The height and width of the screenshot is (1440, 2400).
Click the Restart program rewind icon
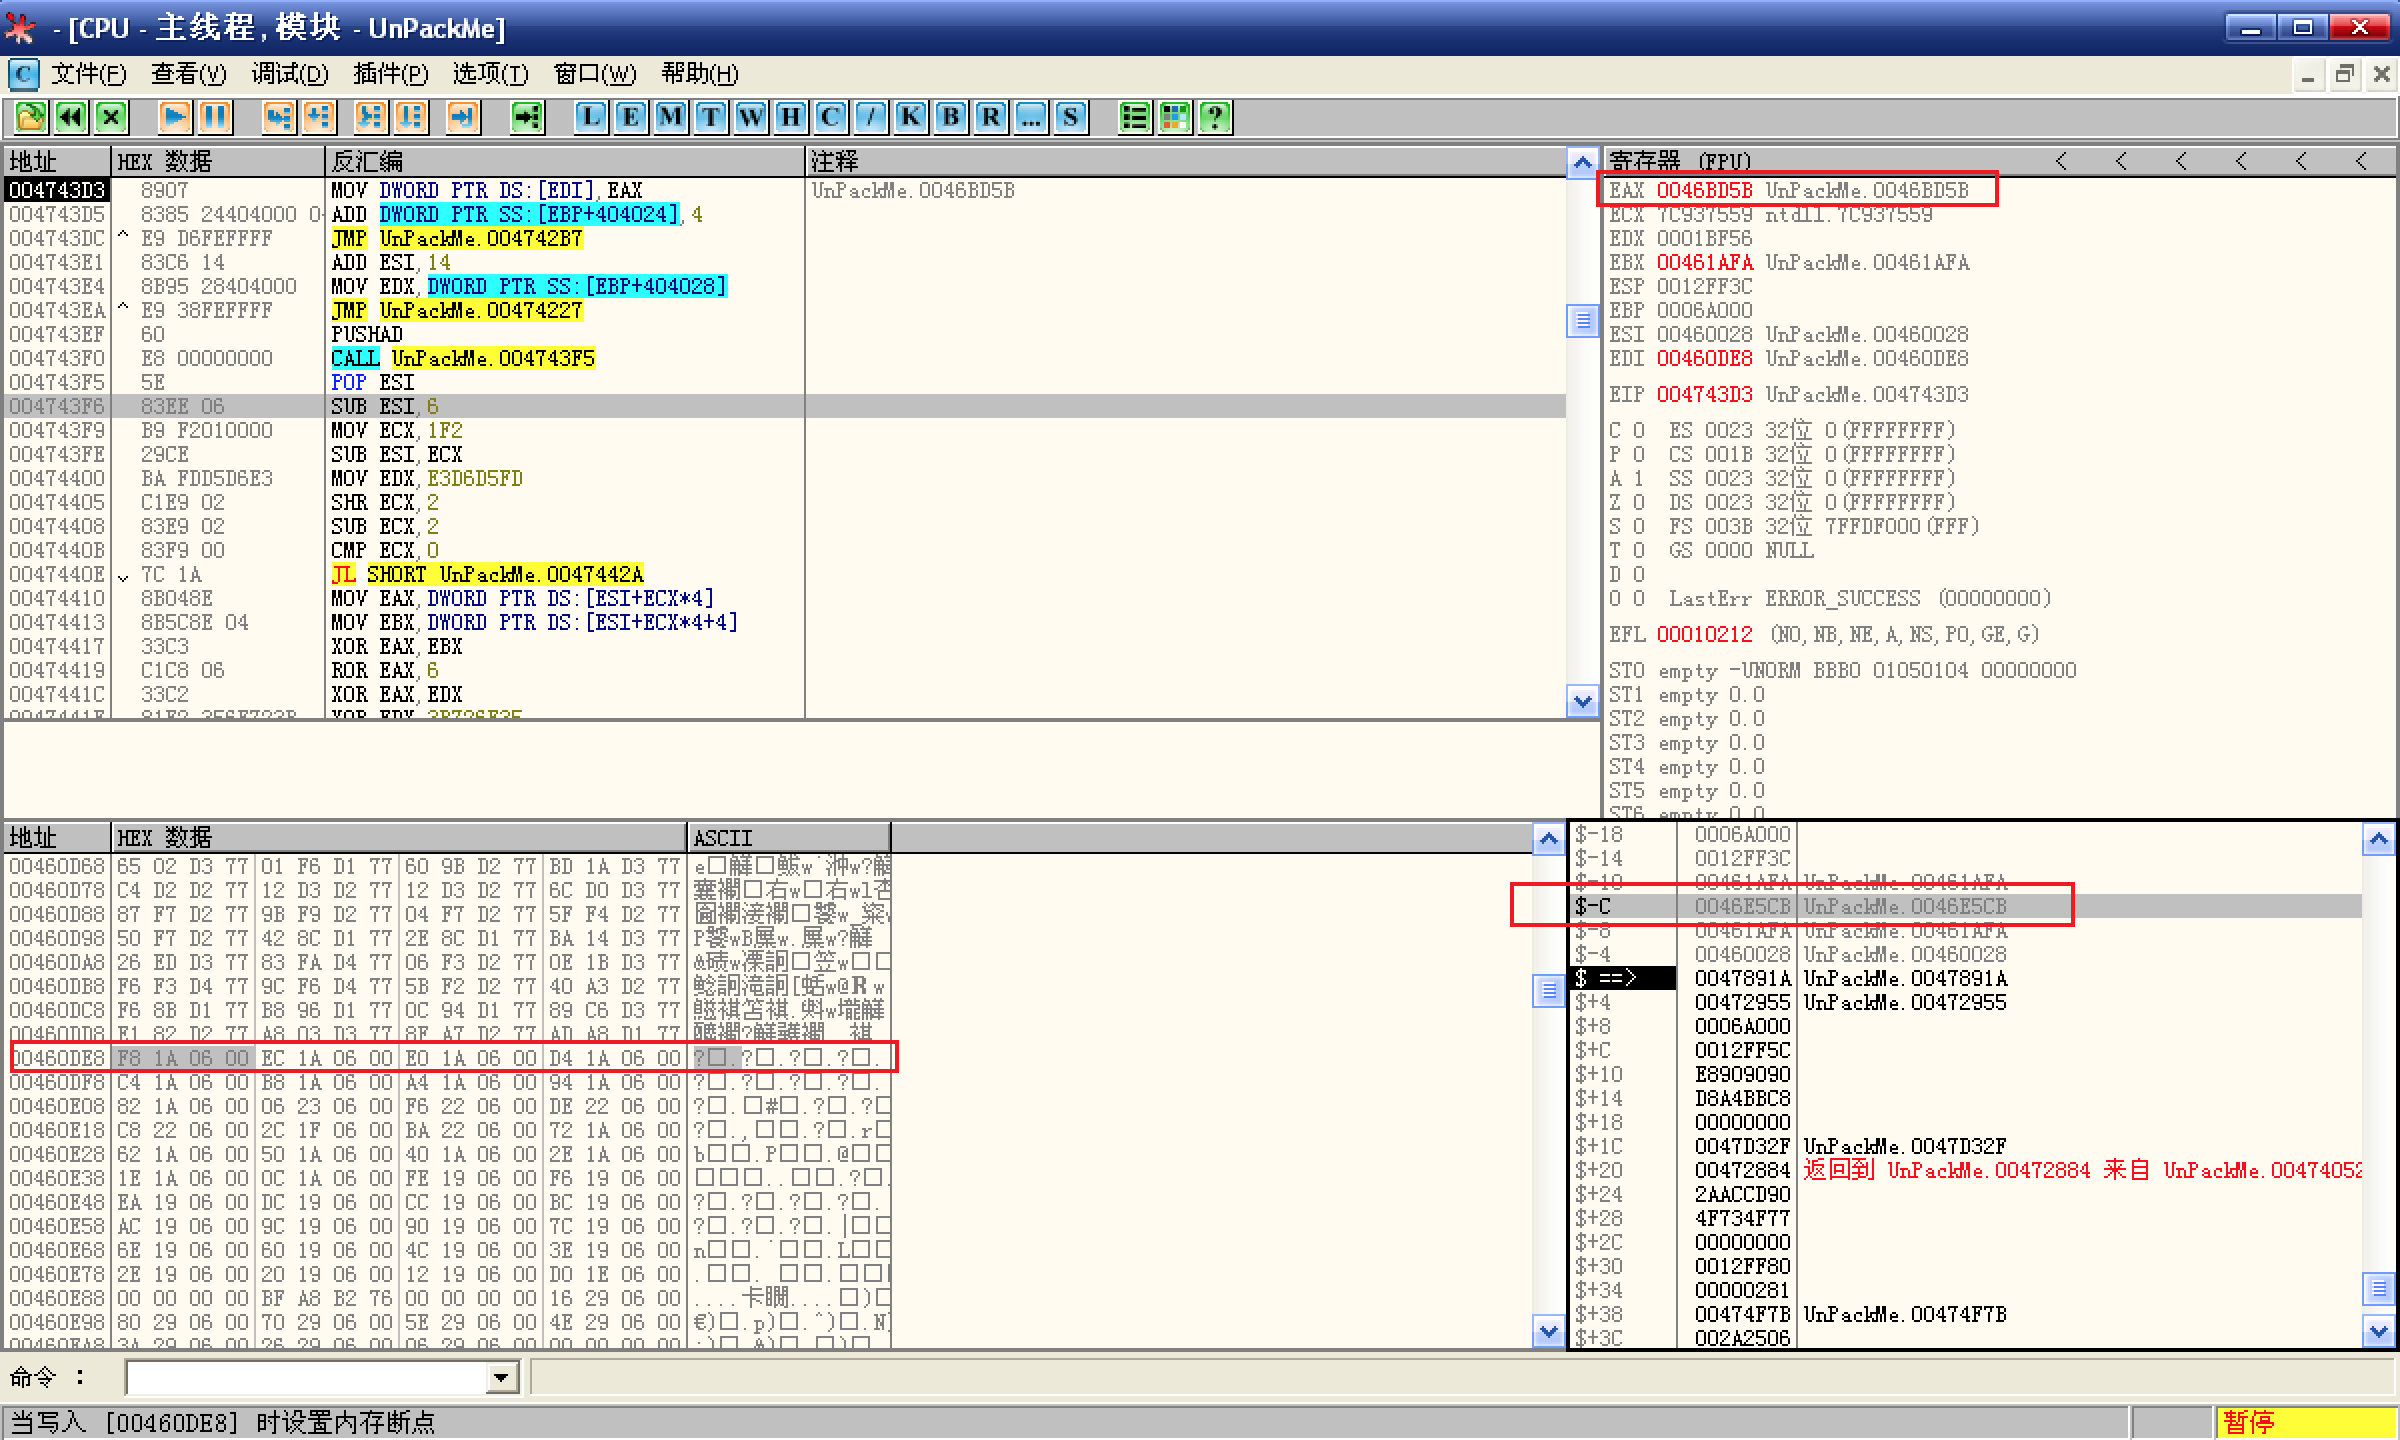71,117
